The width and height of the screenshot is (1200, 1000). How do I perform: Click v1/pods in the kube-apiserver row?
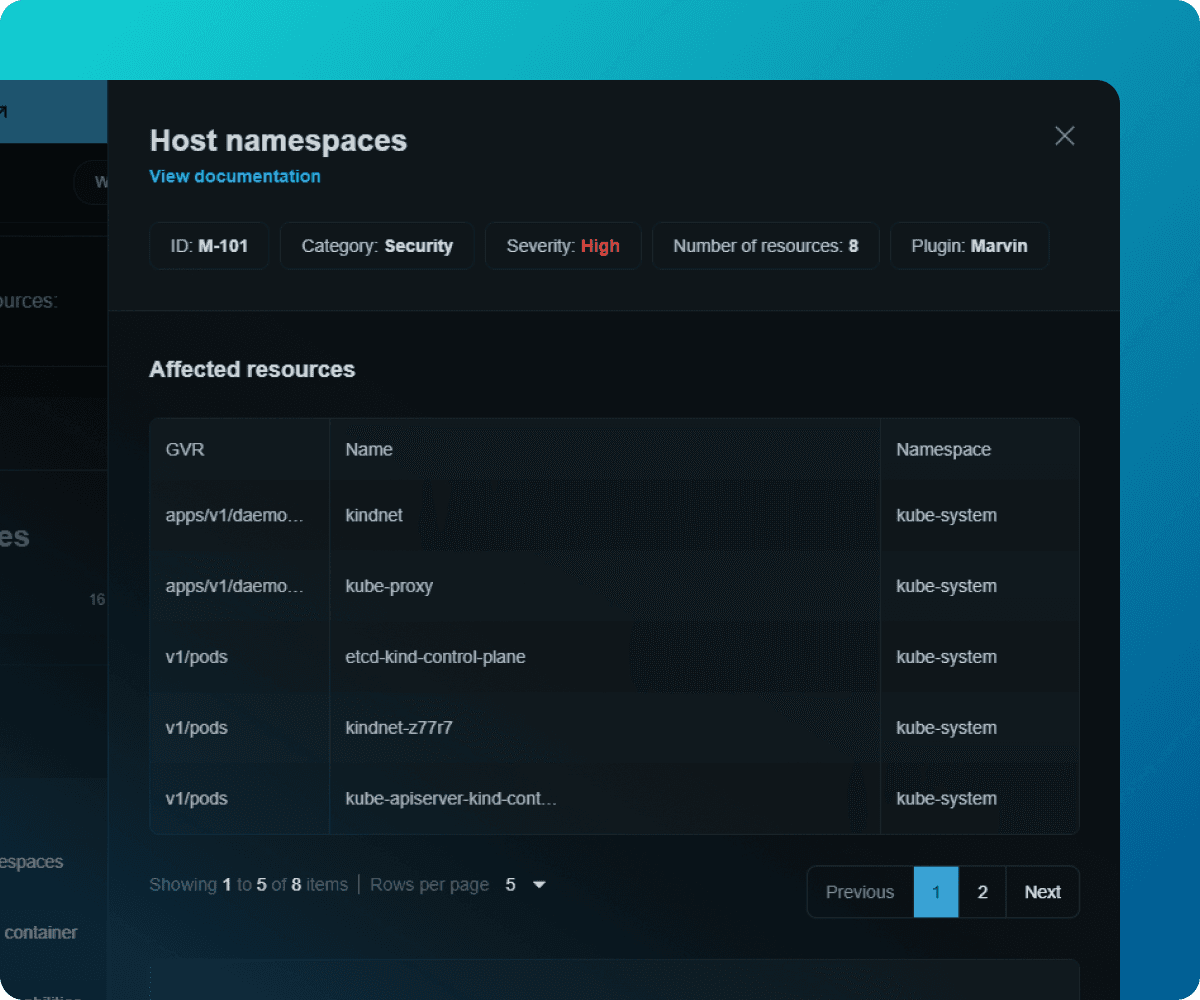click(x=197, y=799)
